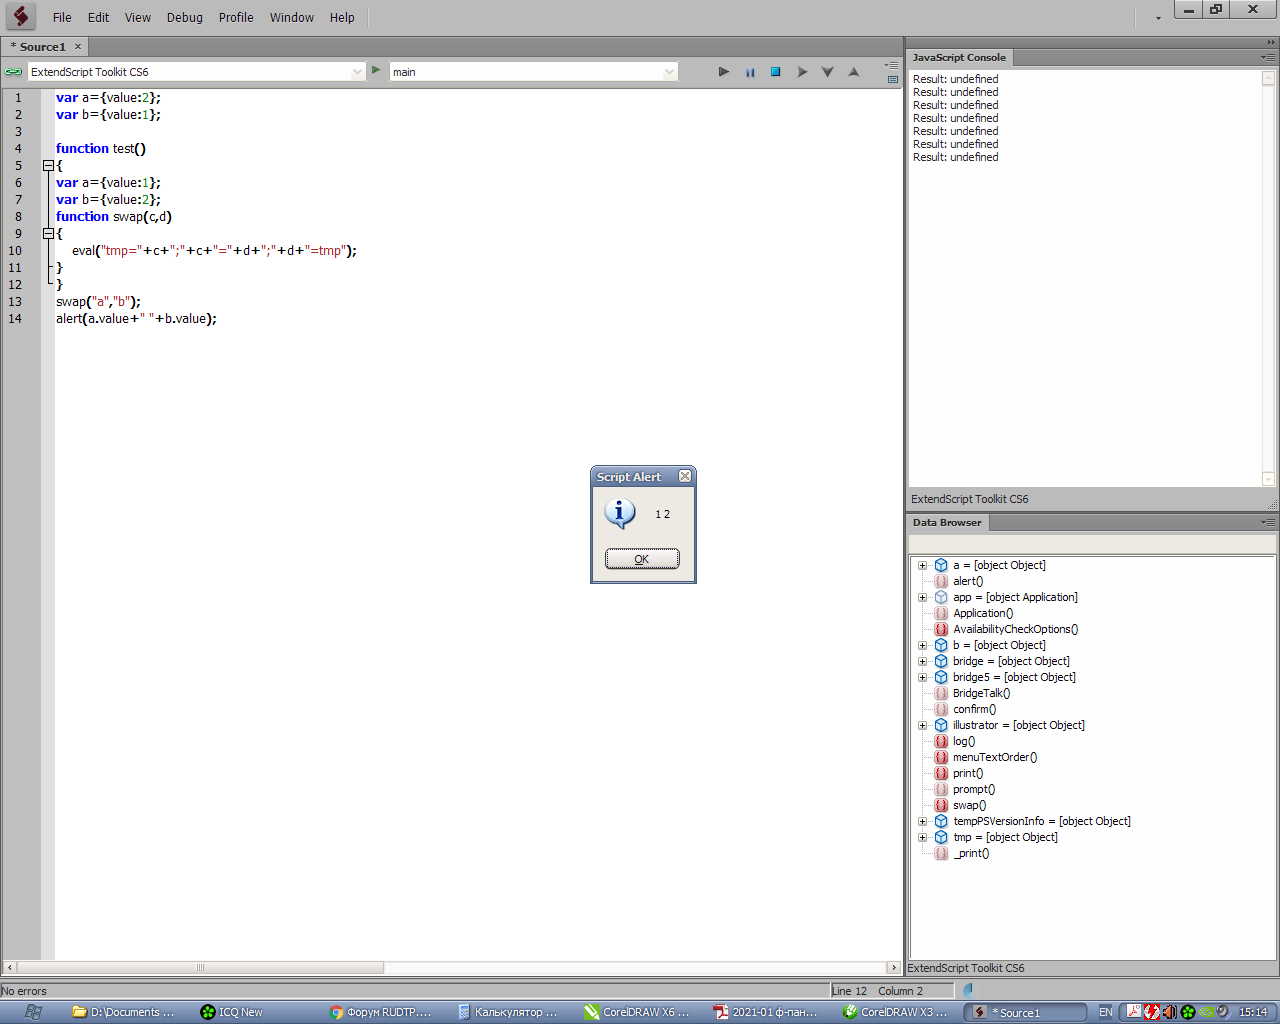Click the Run script play button
1280x1024 pixels.
[x=724, y=72]
